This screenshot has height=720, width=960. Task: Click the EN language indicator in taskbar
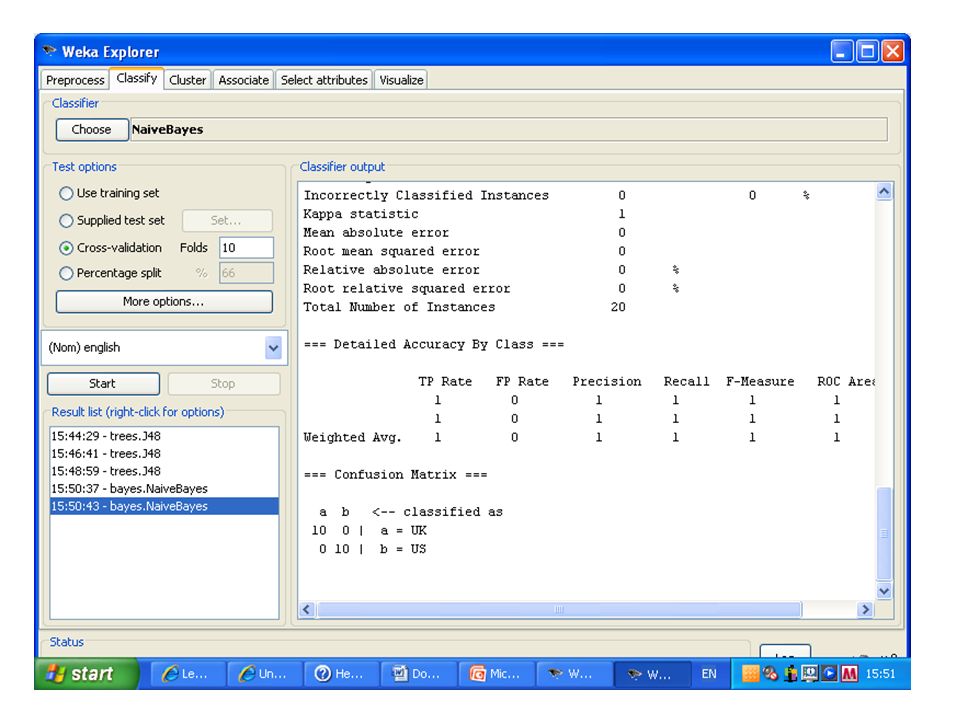click(709, 673)
